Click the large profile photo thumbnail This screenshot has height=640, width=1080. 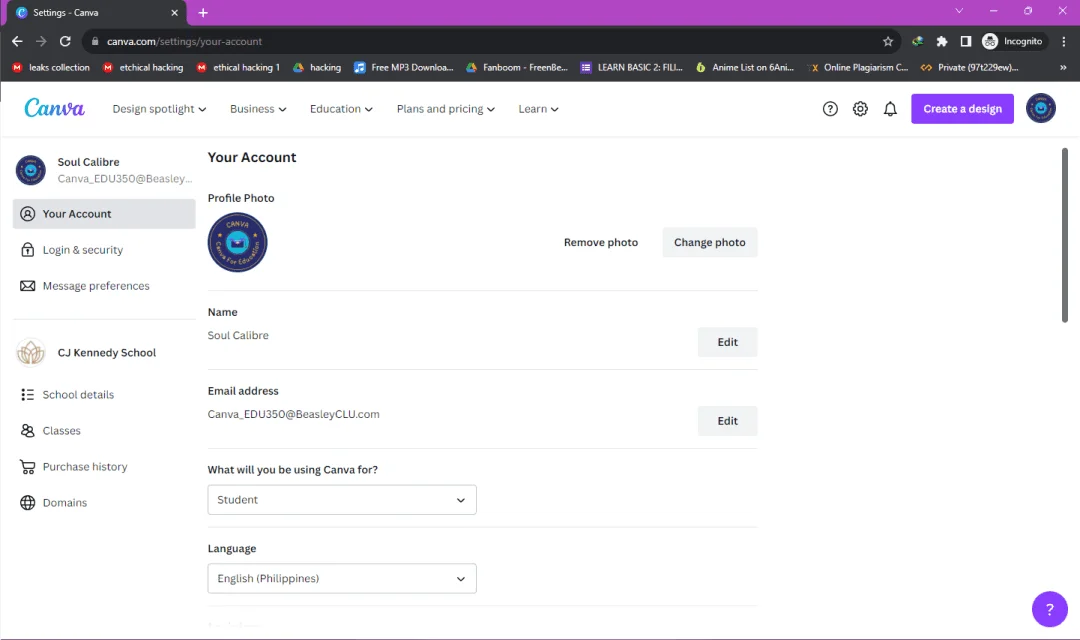tap(238, 242)
